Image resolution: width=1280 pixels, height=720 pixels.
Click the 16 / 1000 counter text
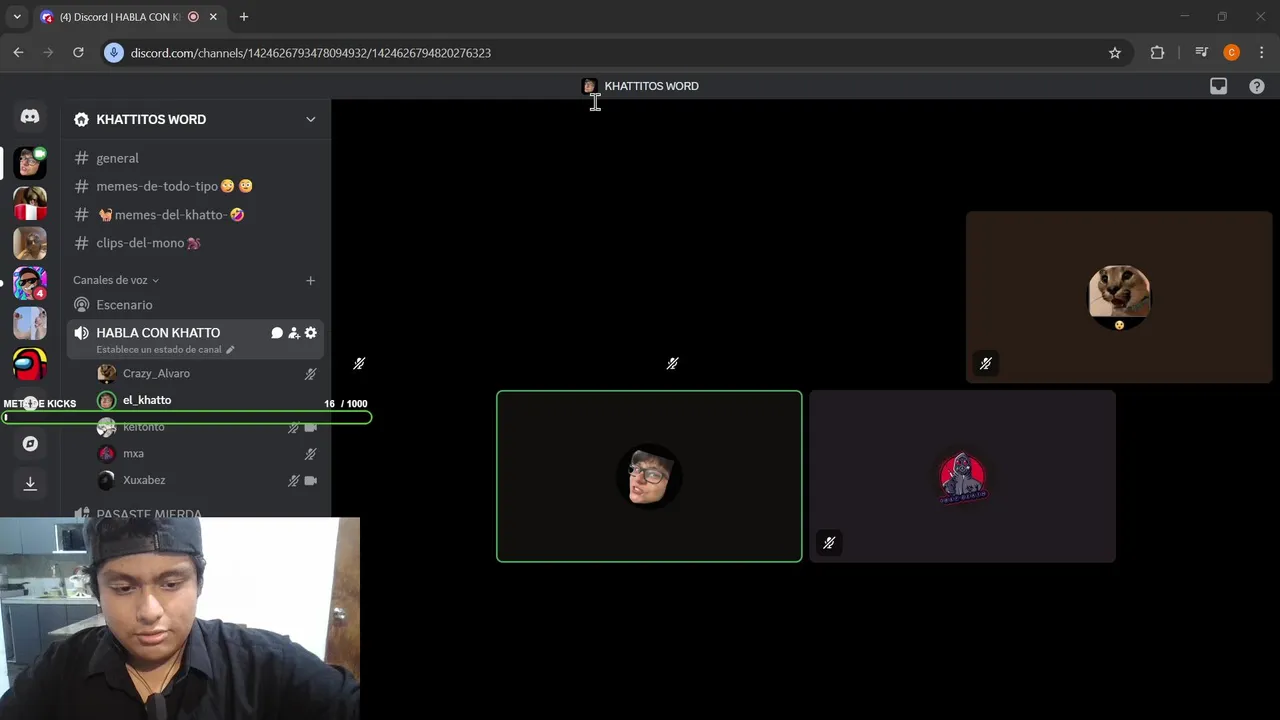[x=345, y=404]
